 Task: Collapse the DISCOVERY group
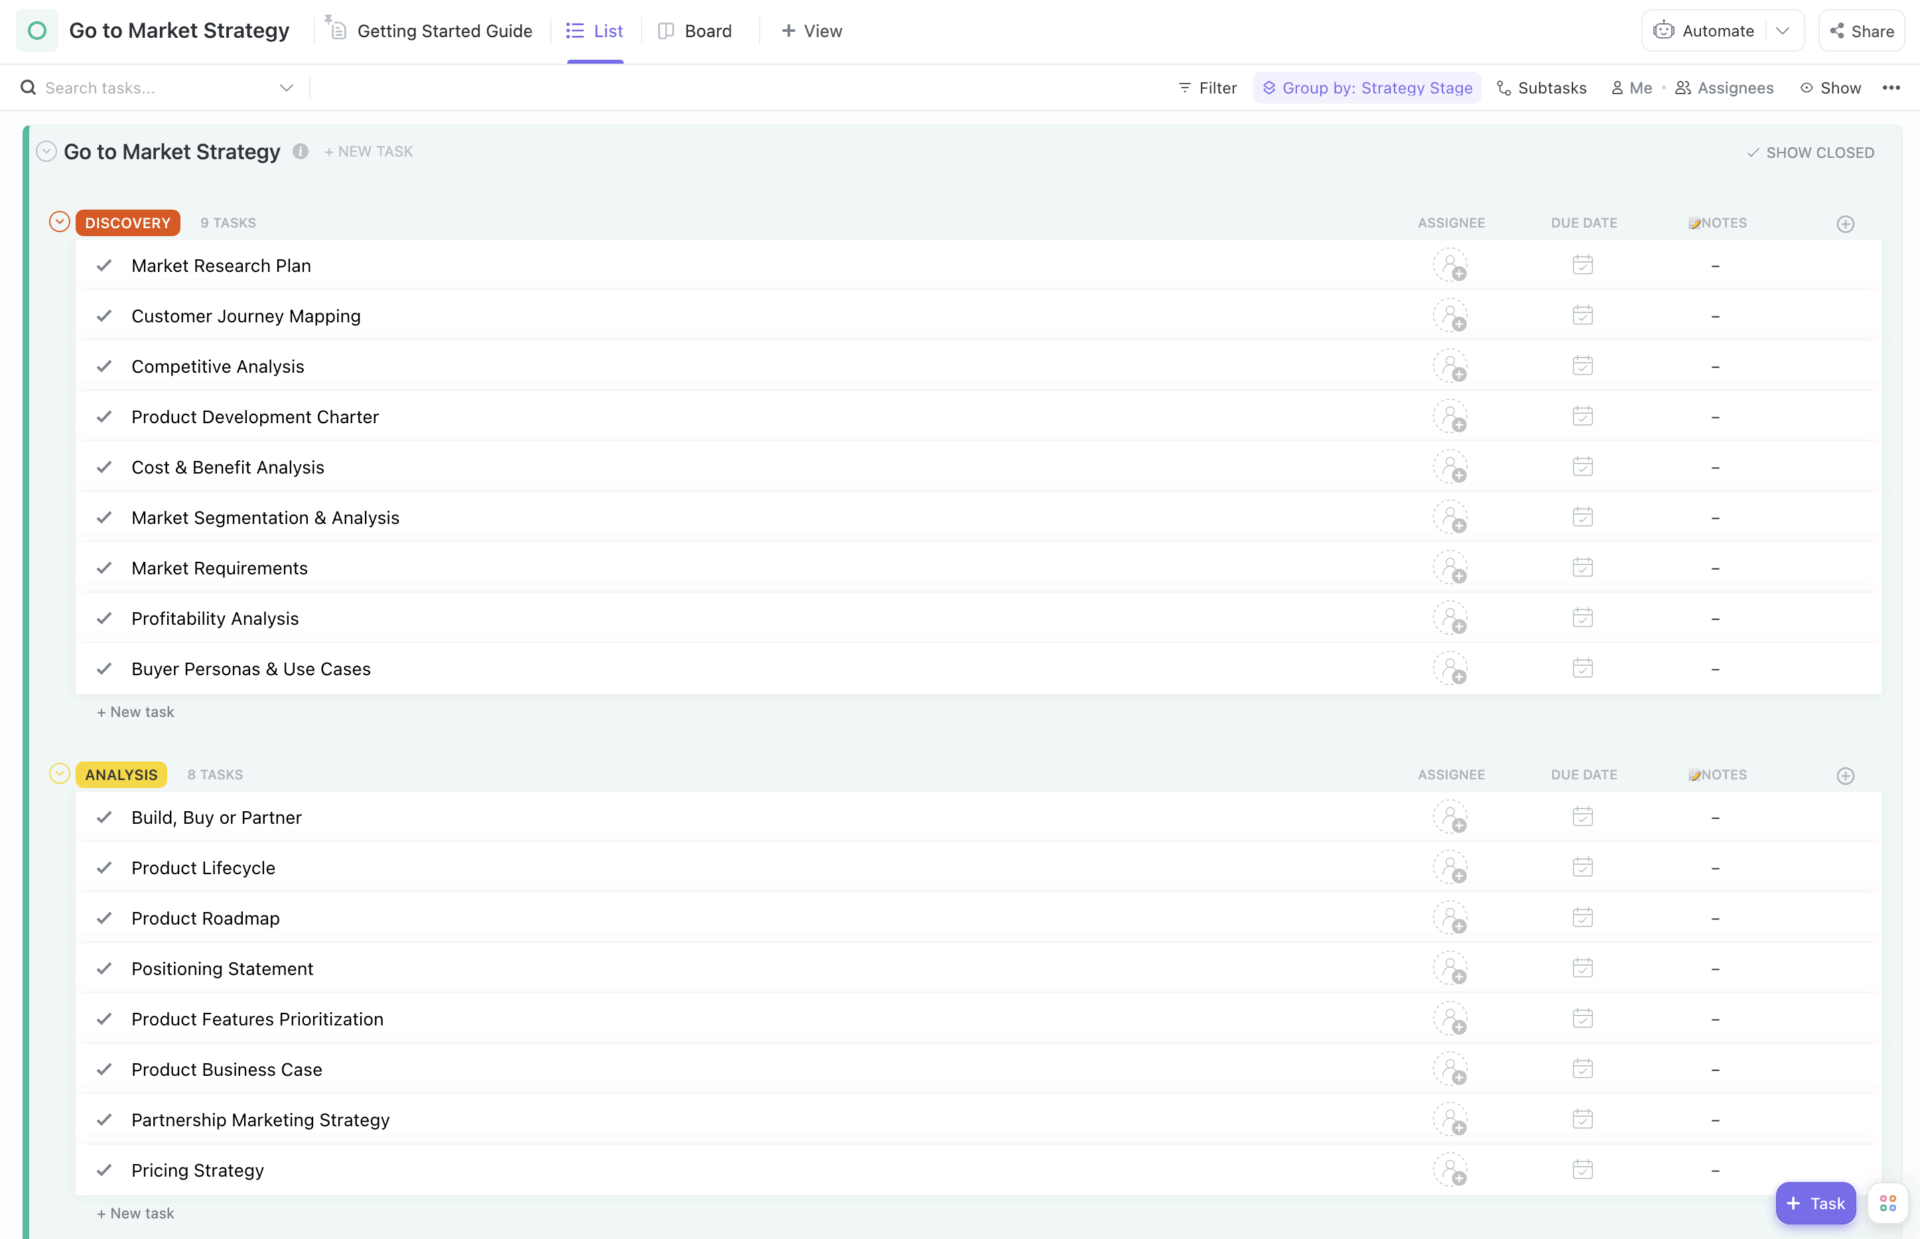click(x=58, y=221)
